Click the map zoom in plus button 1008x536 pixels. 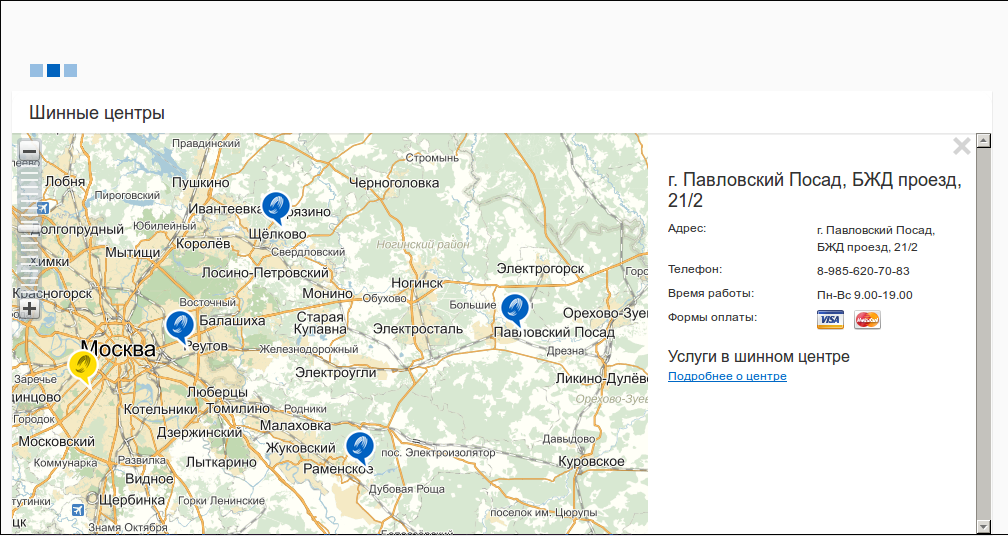click(x=30, y=308)
